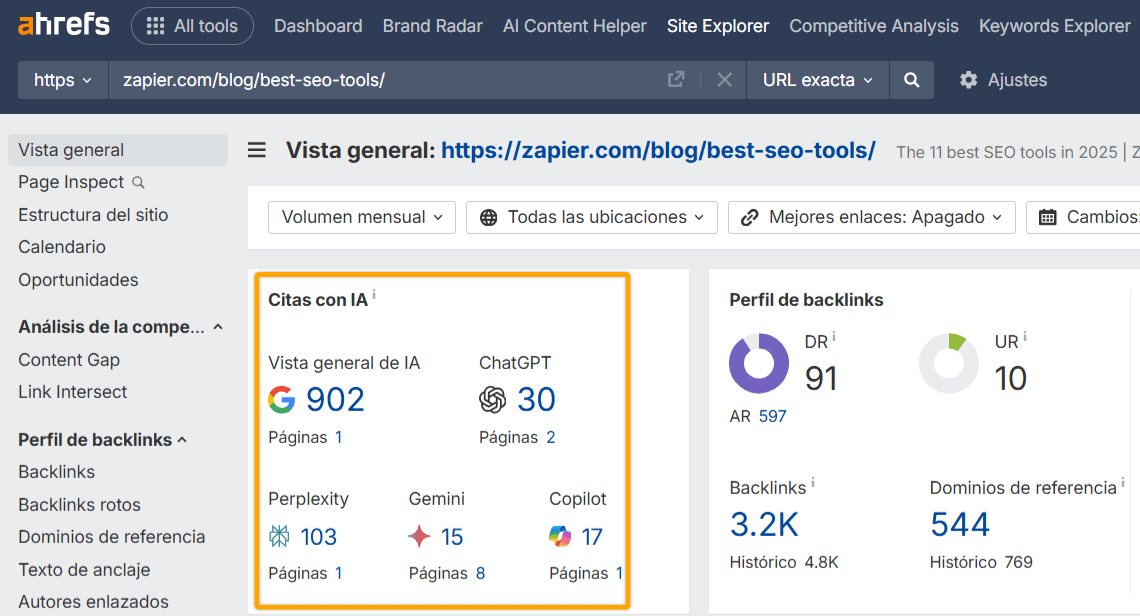Viewport: 1140px width, 616px height.
Task: Click the search magnifier in the URL bar
Action: click(x=910, y=79)
